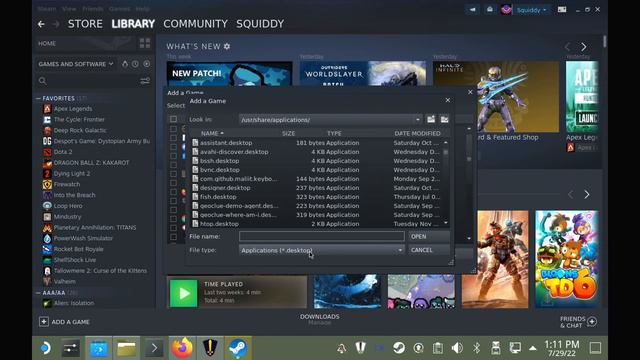640x360 pixels.
Task: Click plus icon next to Add a Game
Action: click(44, 322)
